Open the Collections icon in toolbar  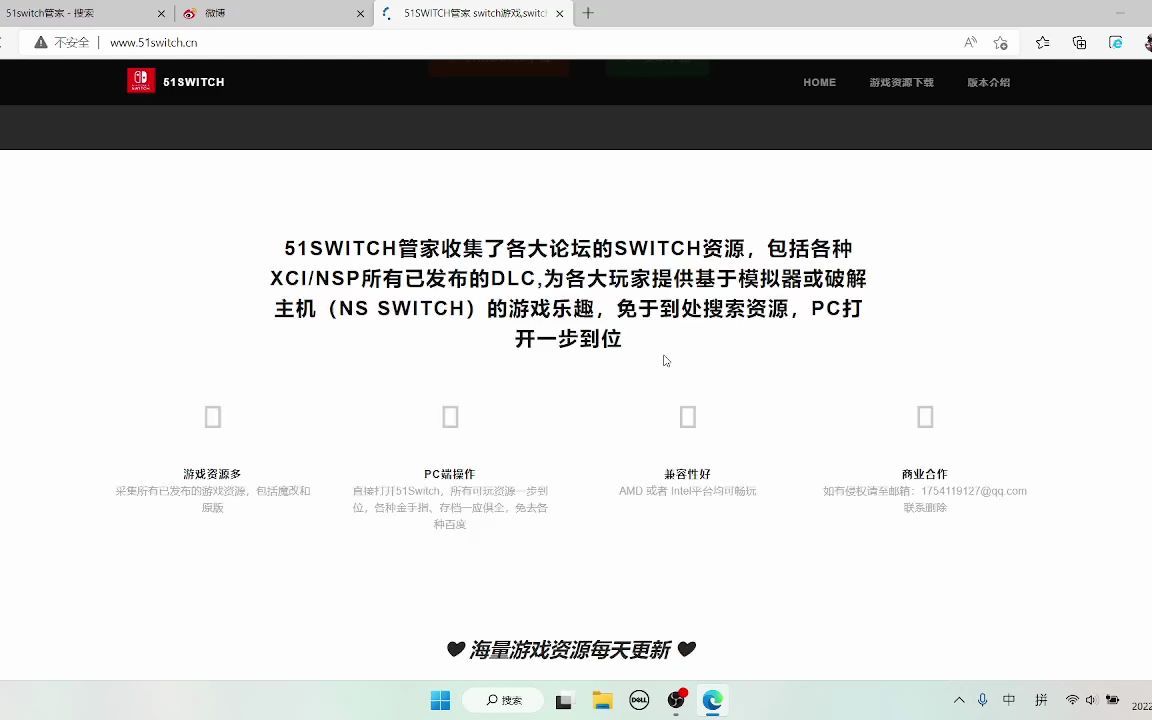click(1078, 43)
